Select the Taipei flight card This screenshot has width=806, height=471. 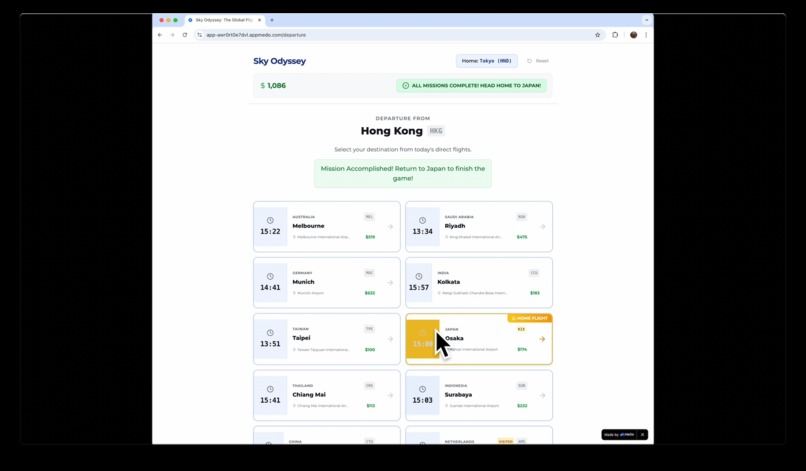point(326,339)
